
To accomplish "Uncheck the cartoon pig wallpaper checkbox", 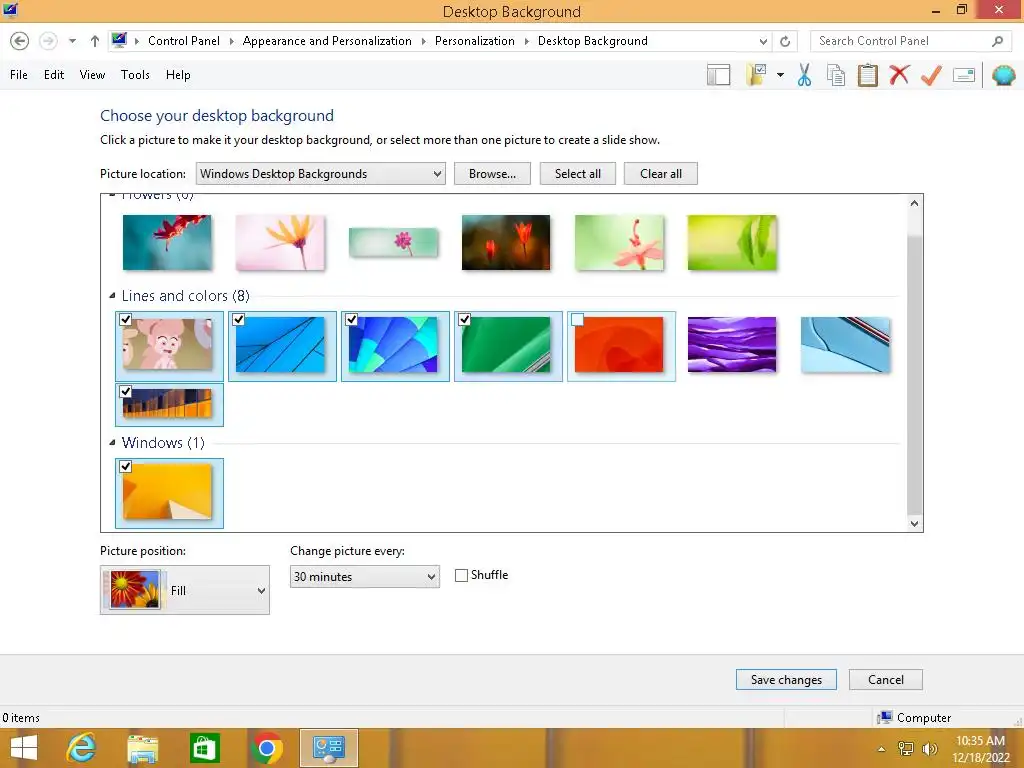I will point(126,319).
